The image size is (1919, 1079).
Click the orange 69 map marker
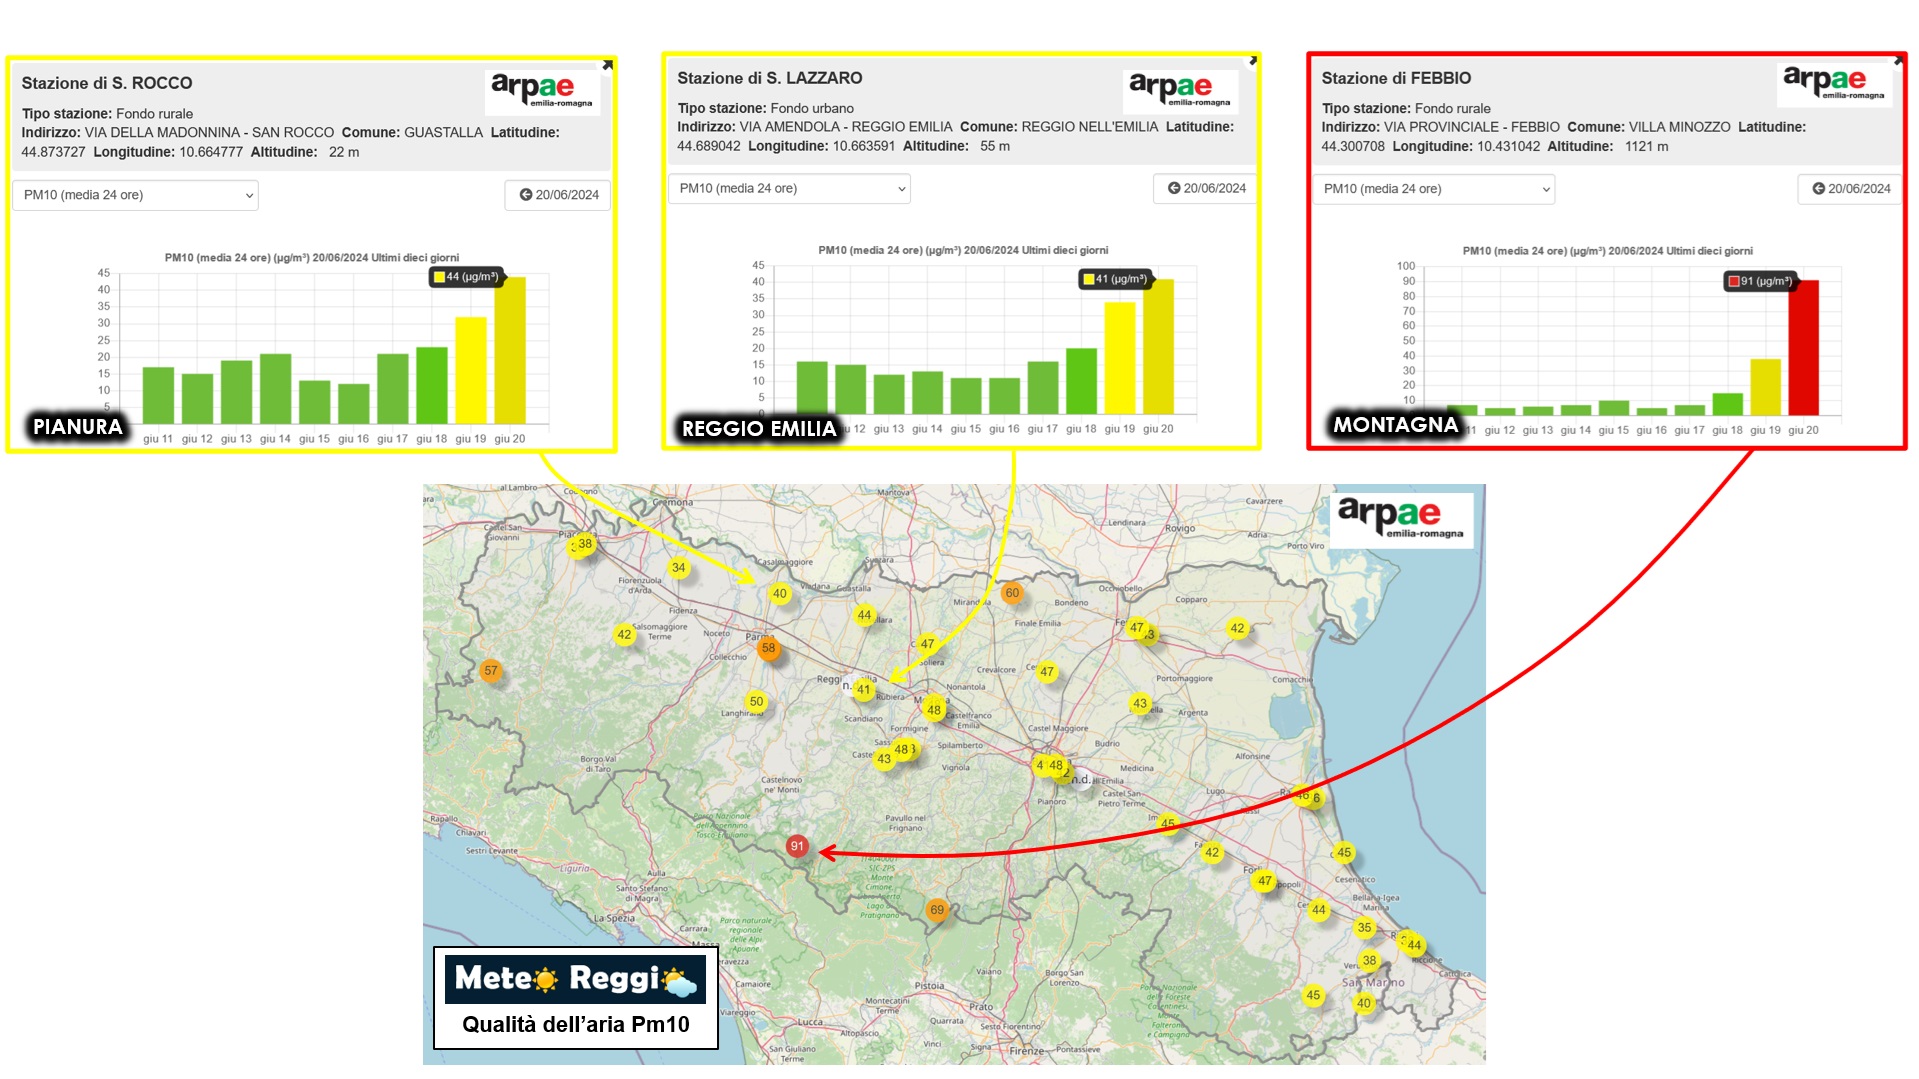(x=936, y=910)
